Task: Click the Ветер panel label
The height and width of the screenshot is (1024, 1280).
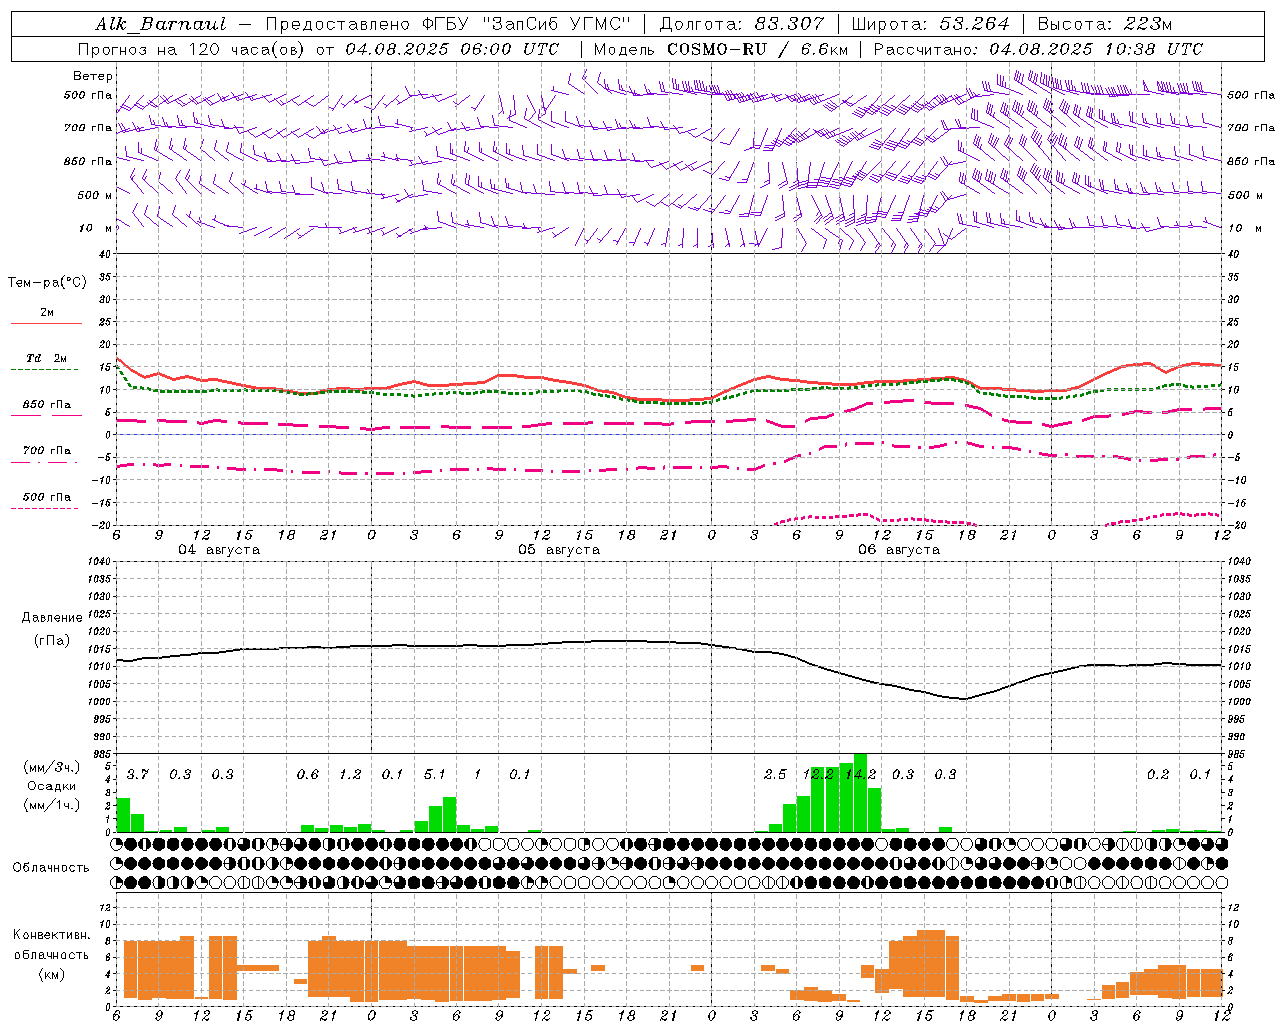Action: 93,76
